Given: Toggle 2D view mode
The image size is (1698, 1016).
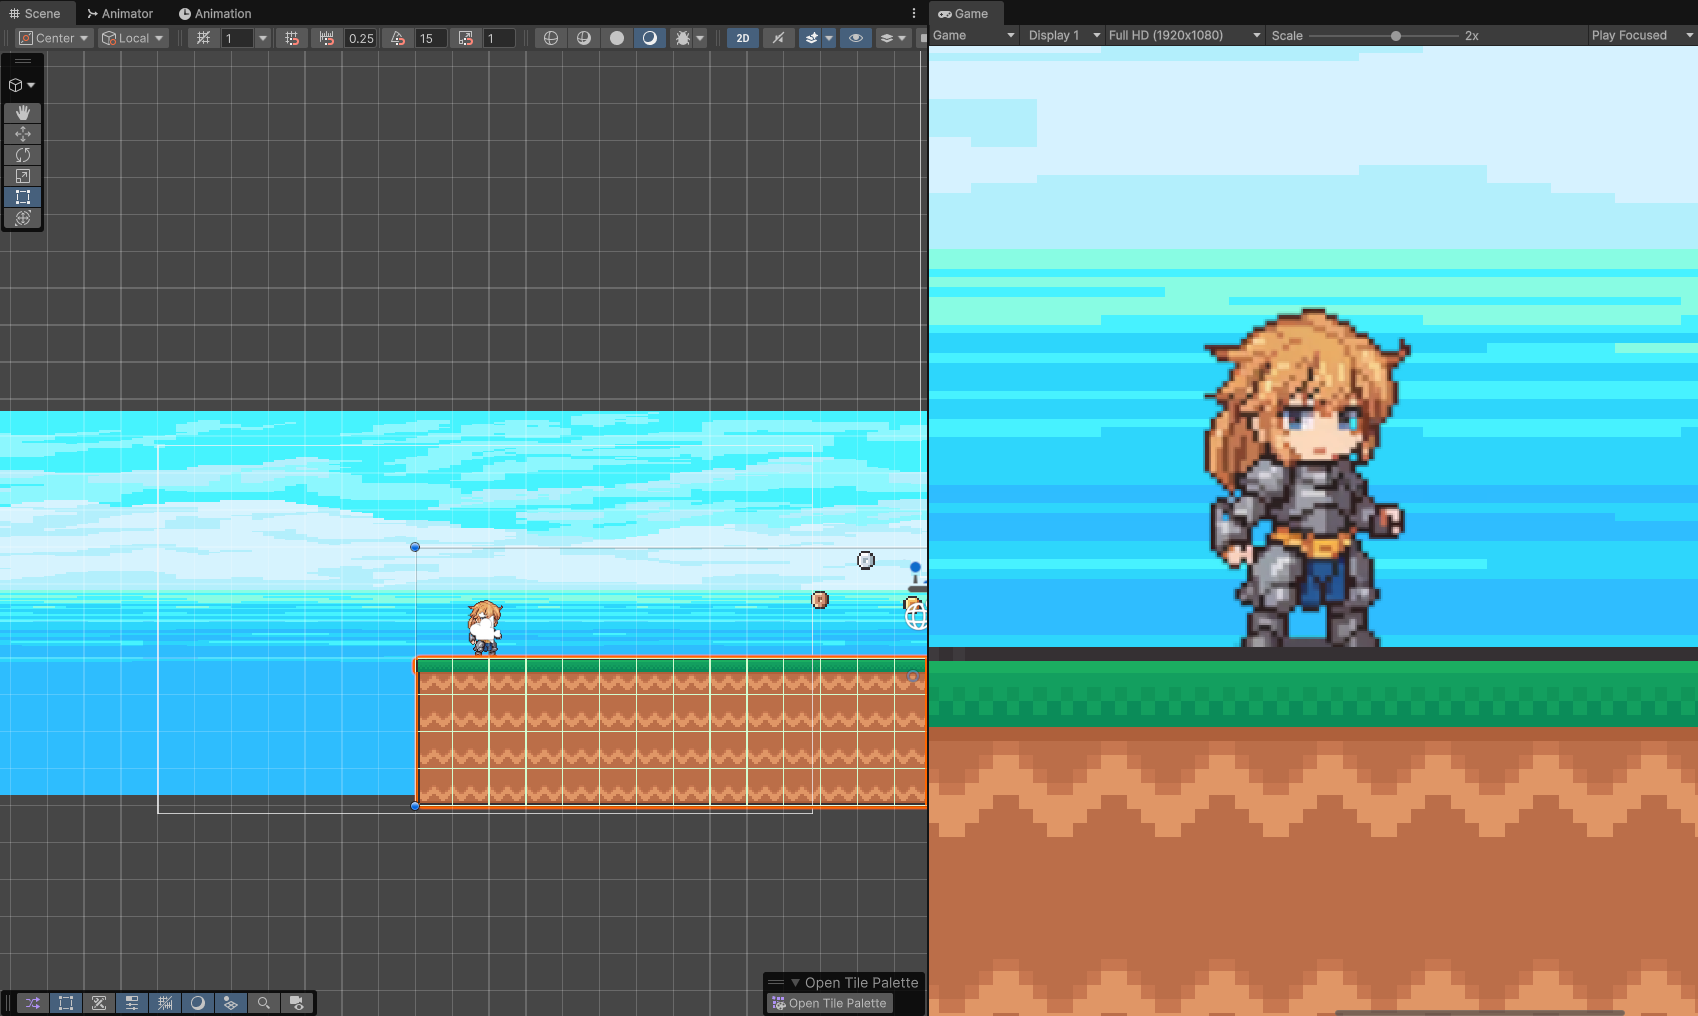Looking at the screenshot, I should [x=742, y=37].
